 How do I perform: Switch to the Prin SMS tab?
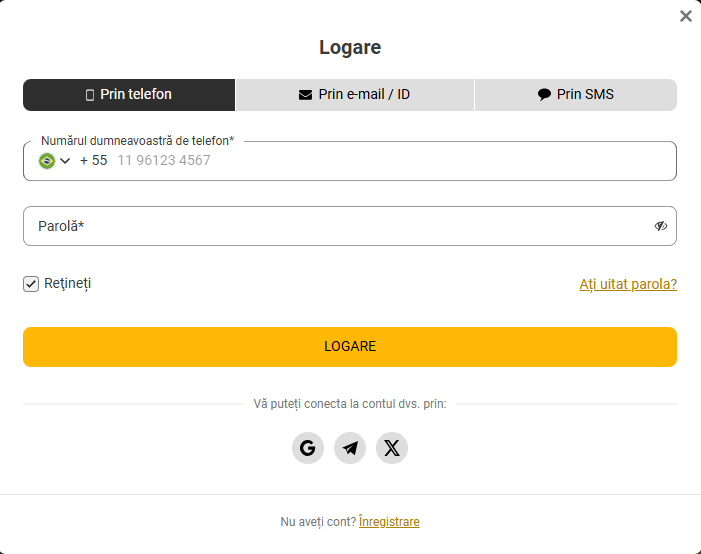pyautogui.click(x=576, y=95)
